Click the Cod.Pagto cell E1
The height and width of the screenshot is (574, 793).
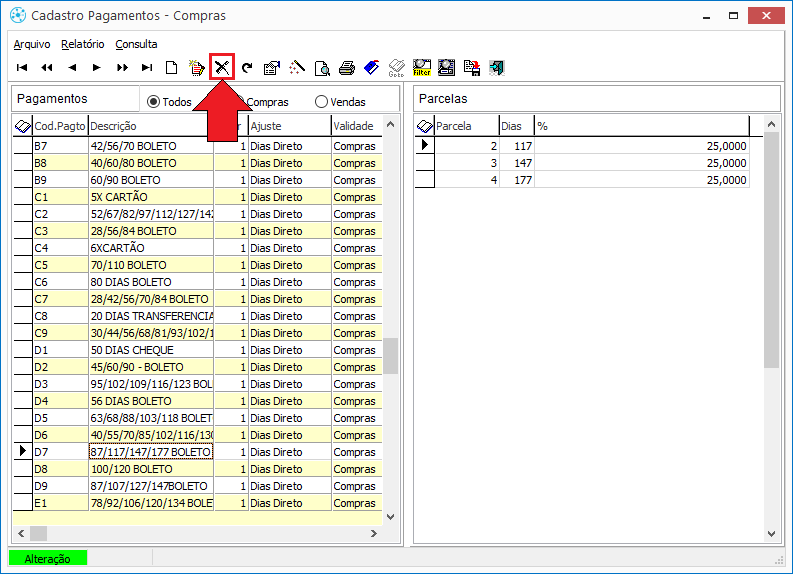[61, 503]
